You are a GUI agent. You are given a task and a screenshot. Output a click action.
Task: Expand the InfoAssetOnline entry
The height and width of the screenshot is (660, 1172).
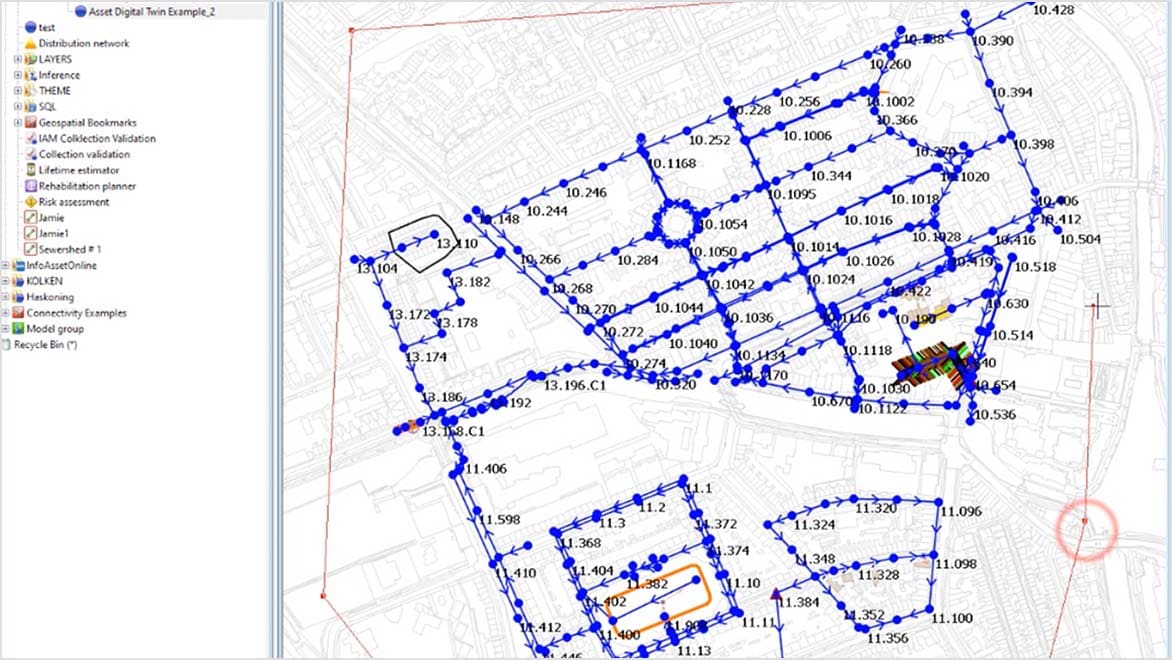point(8,265)
